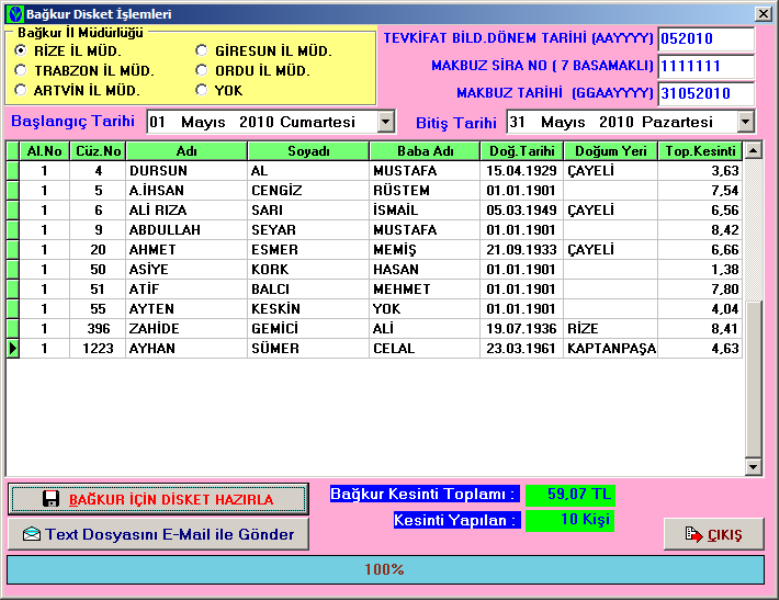Image resolution: width=779 pixels, height=600 pixels.
Task: Click father name cell RÜSTEM
Action: coord(425,190)
